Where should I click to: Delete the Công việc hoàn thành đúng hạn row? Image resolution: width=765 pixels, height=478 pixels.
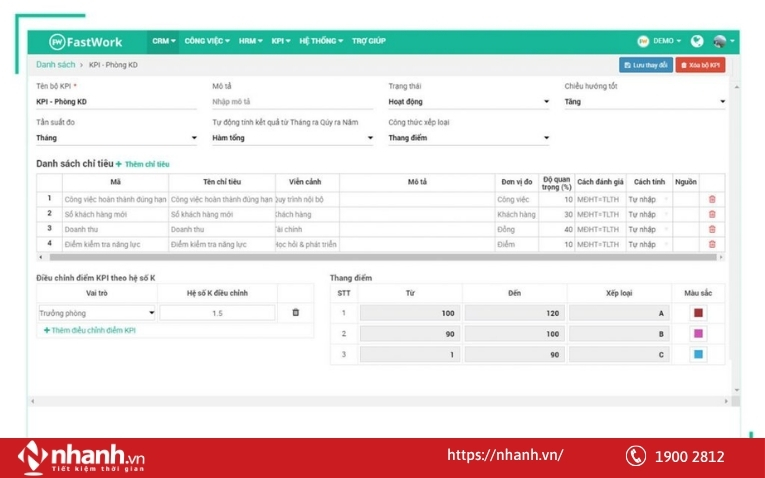click(712, 199)
